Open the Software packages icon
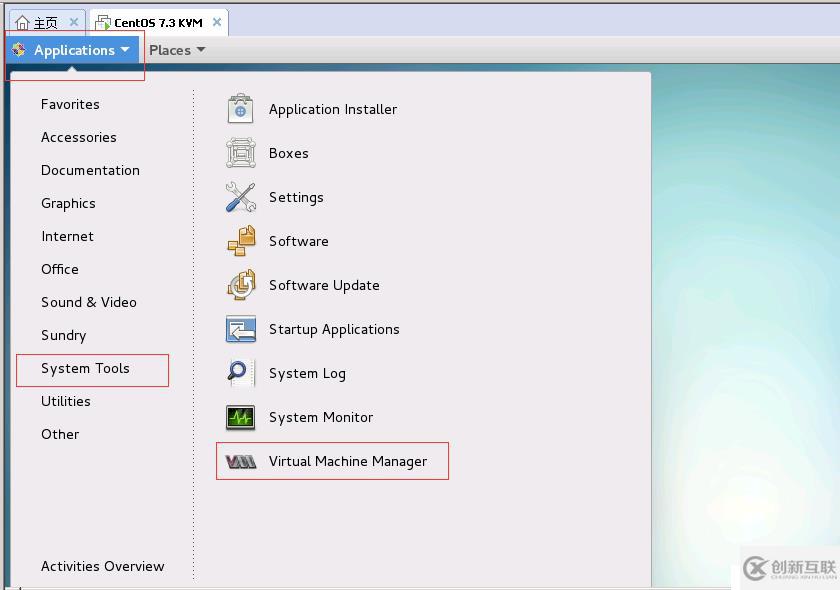Image resolution: width=840 pixels, height=590 pixels. pos(241,241)
